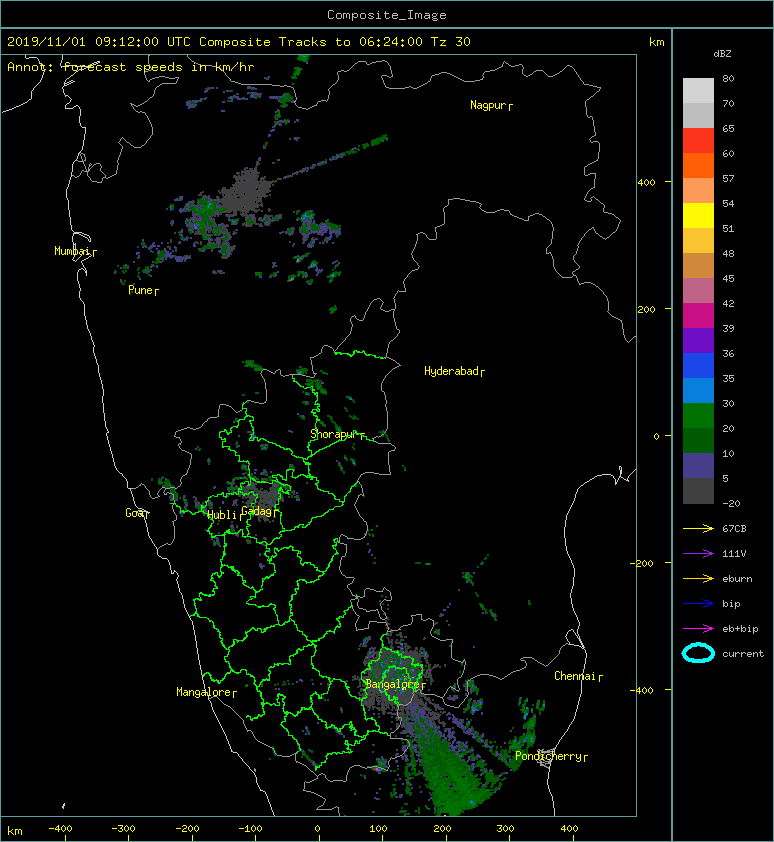Click the 67CB legend label
The width and height of the screenshot is (774, 842).
(734, 528)
